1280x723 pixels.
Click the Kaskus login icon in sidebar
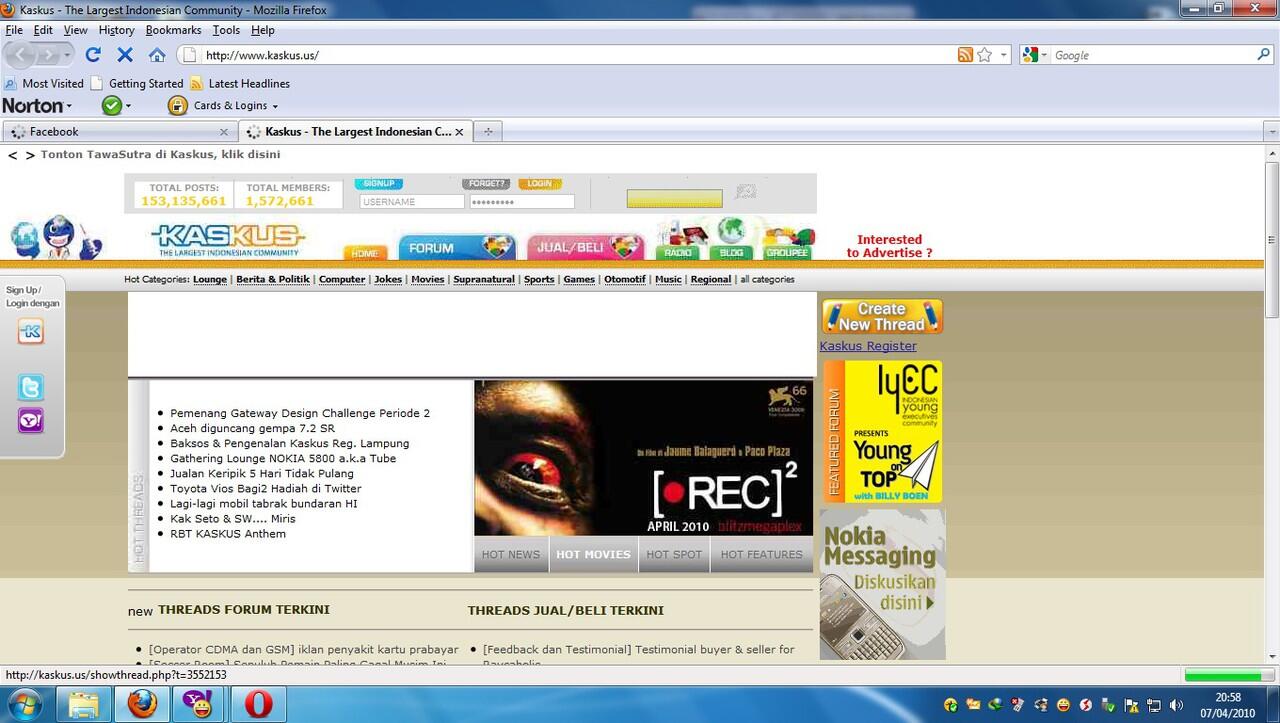coord(31,333)
